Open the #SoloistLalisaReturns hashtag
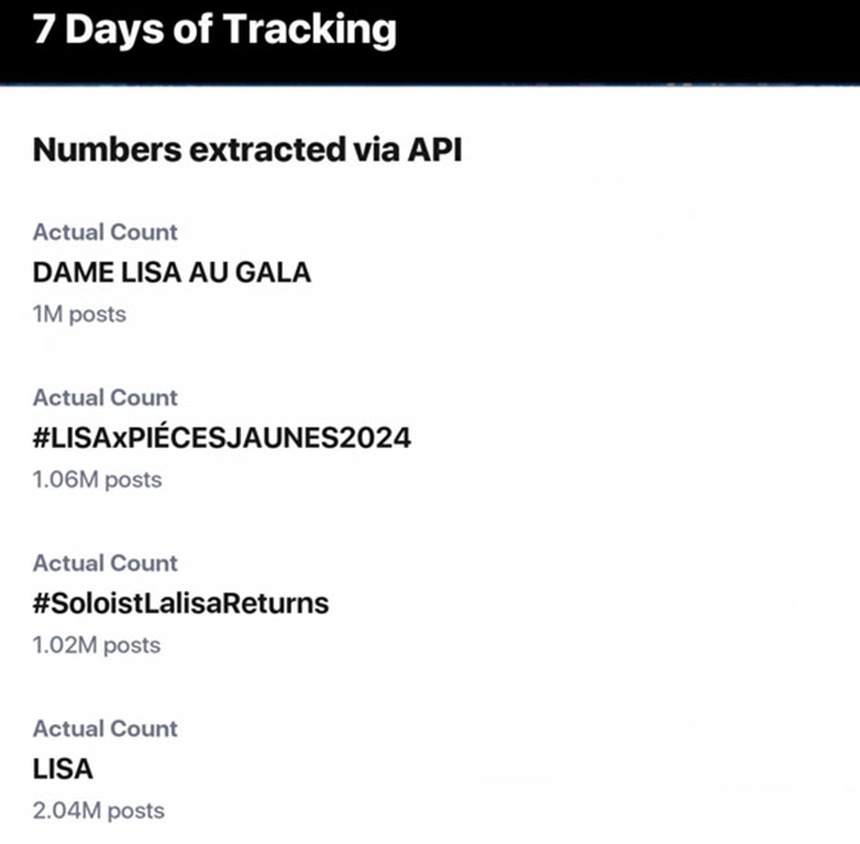The height and width of the screenshot is (844, 860). tap(180, 604)
